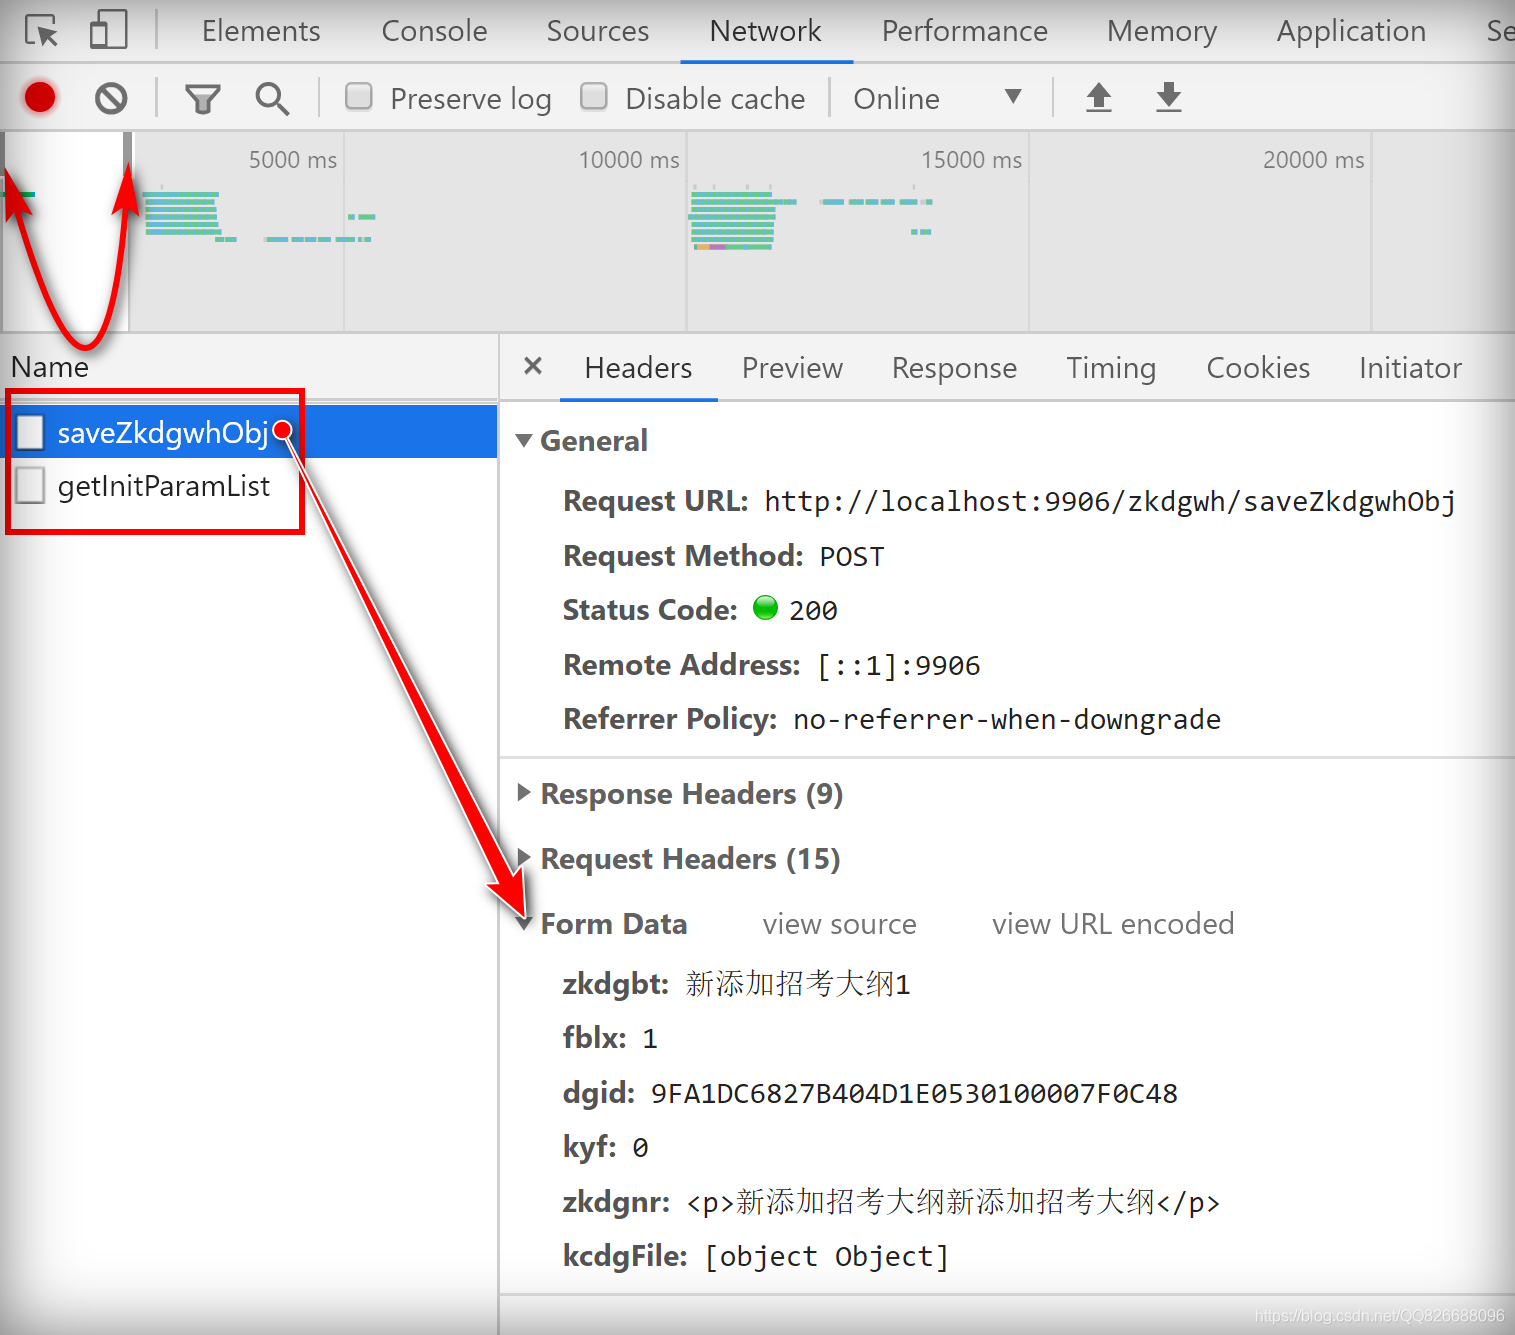The height and width of the screenshot is (1335, 1515).
Task: Open the network search magnifier
Action: (x=272, y=98)
